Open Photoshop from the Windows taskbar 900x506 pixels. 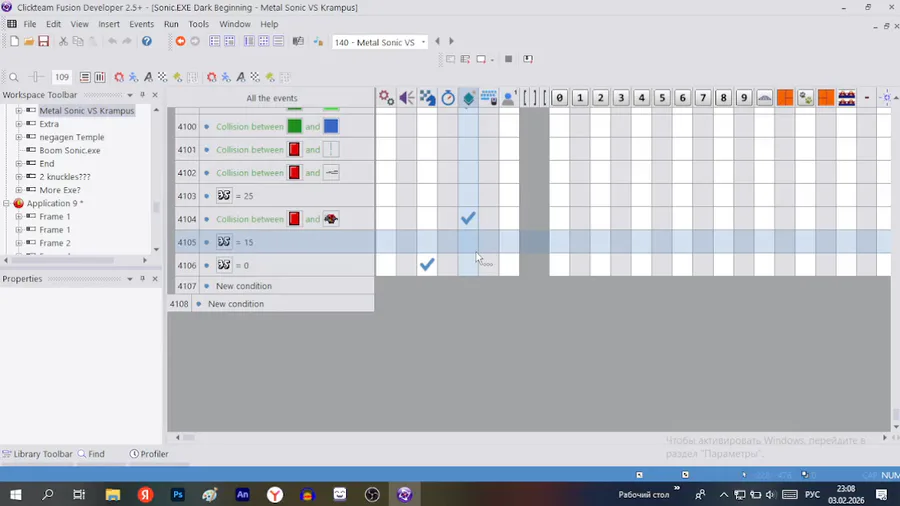(x=178, y=494)
